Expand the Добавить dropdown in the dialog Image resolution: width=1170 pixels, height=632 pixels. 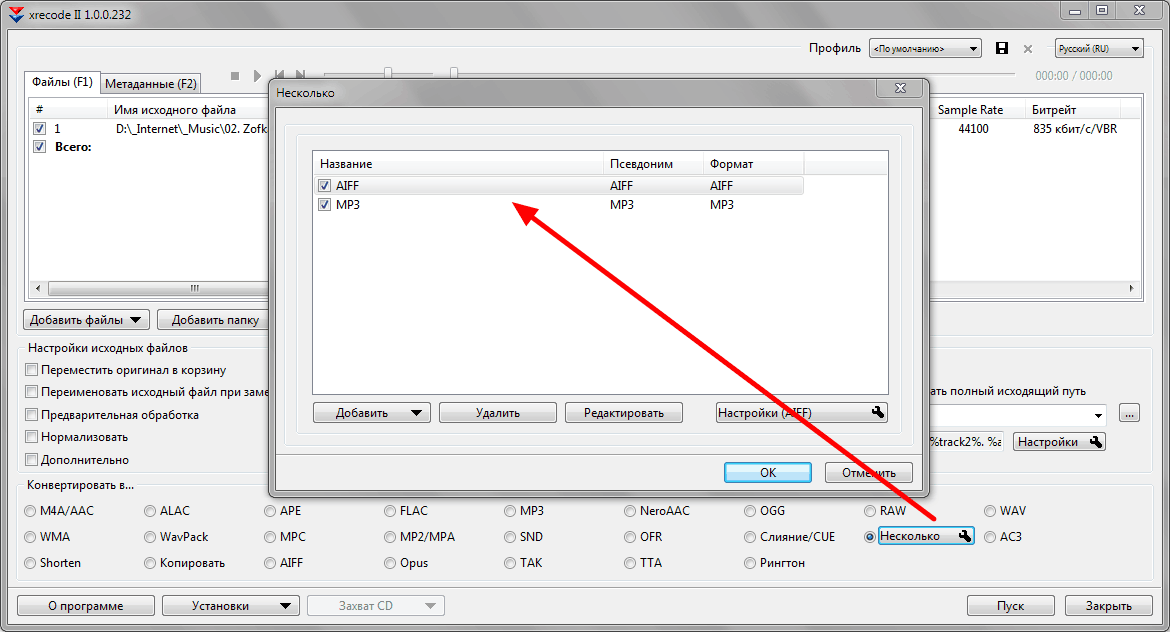coord(371,412)
